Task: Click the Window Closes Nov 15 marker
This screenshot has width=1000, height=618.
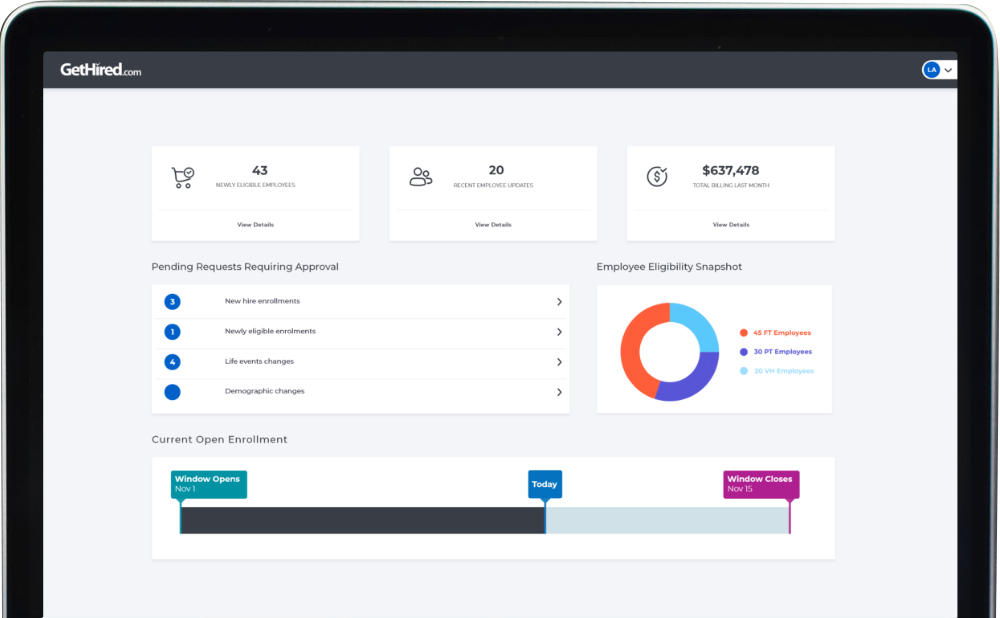Action: pos(760,484)
